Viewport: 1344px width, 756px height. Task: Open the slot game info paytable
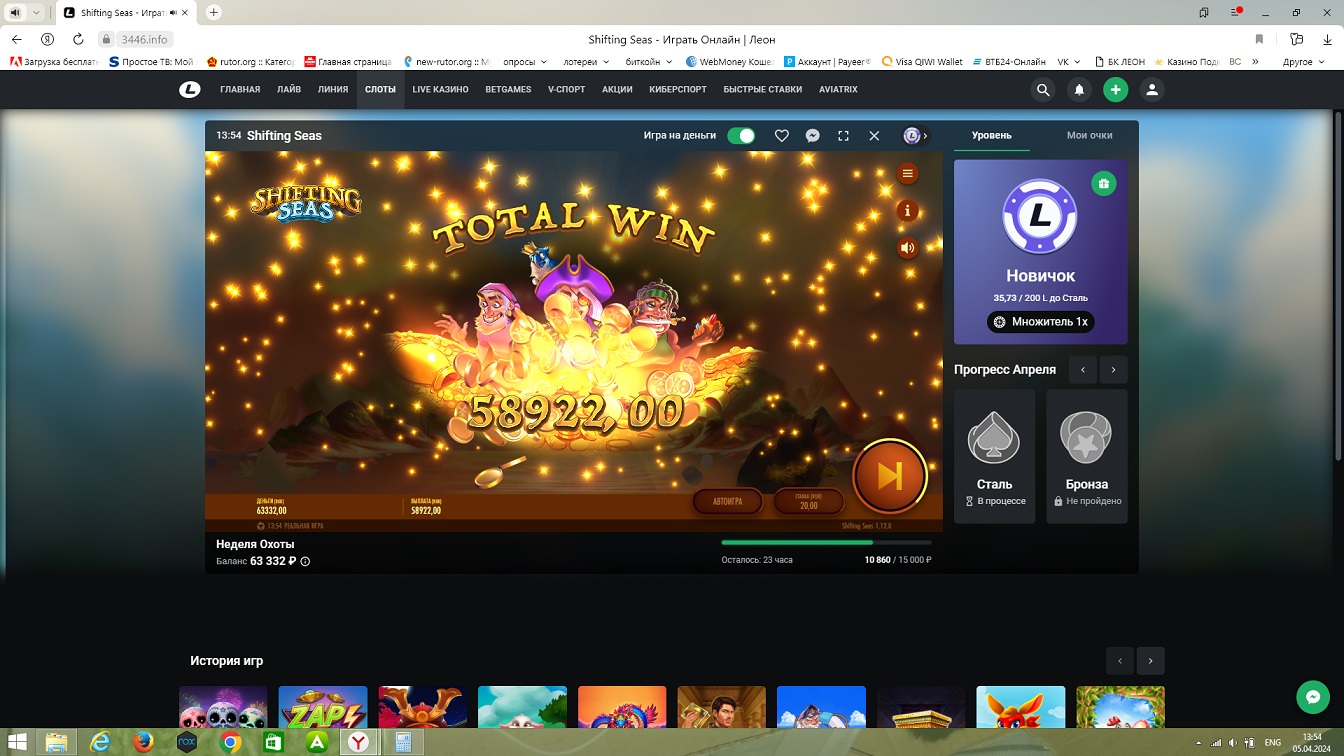click(907, 211)
